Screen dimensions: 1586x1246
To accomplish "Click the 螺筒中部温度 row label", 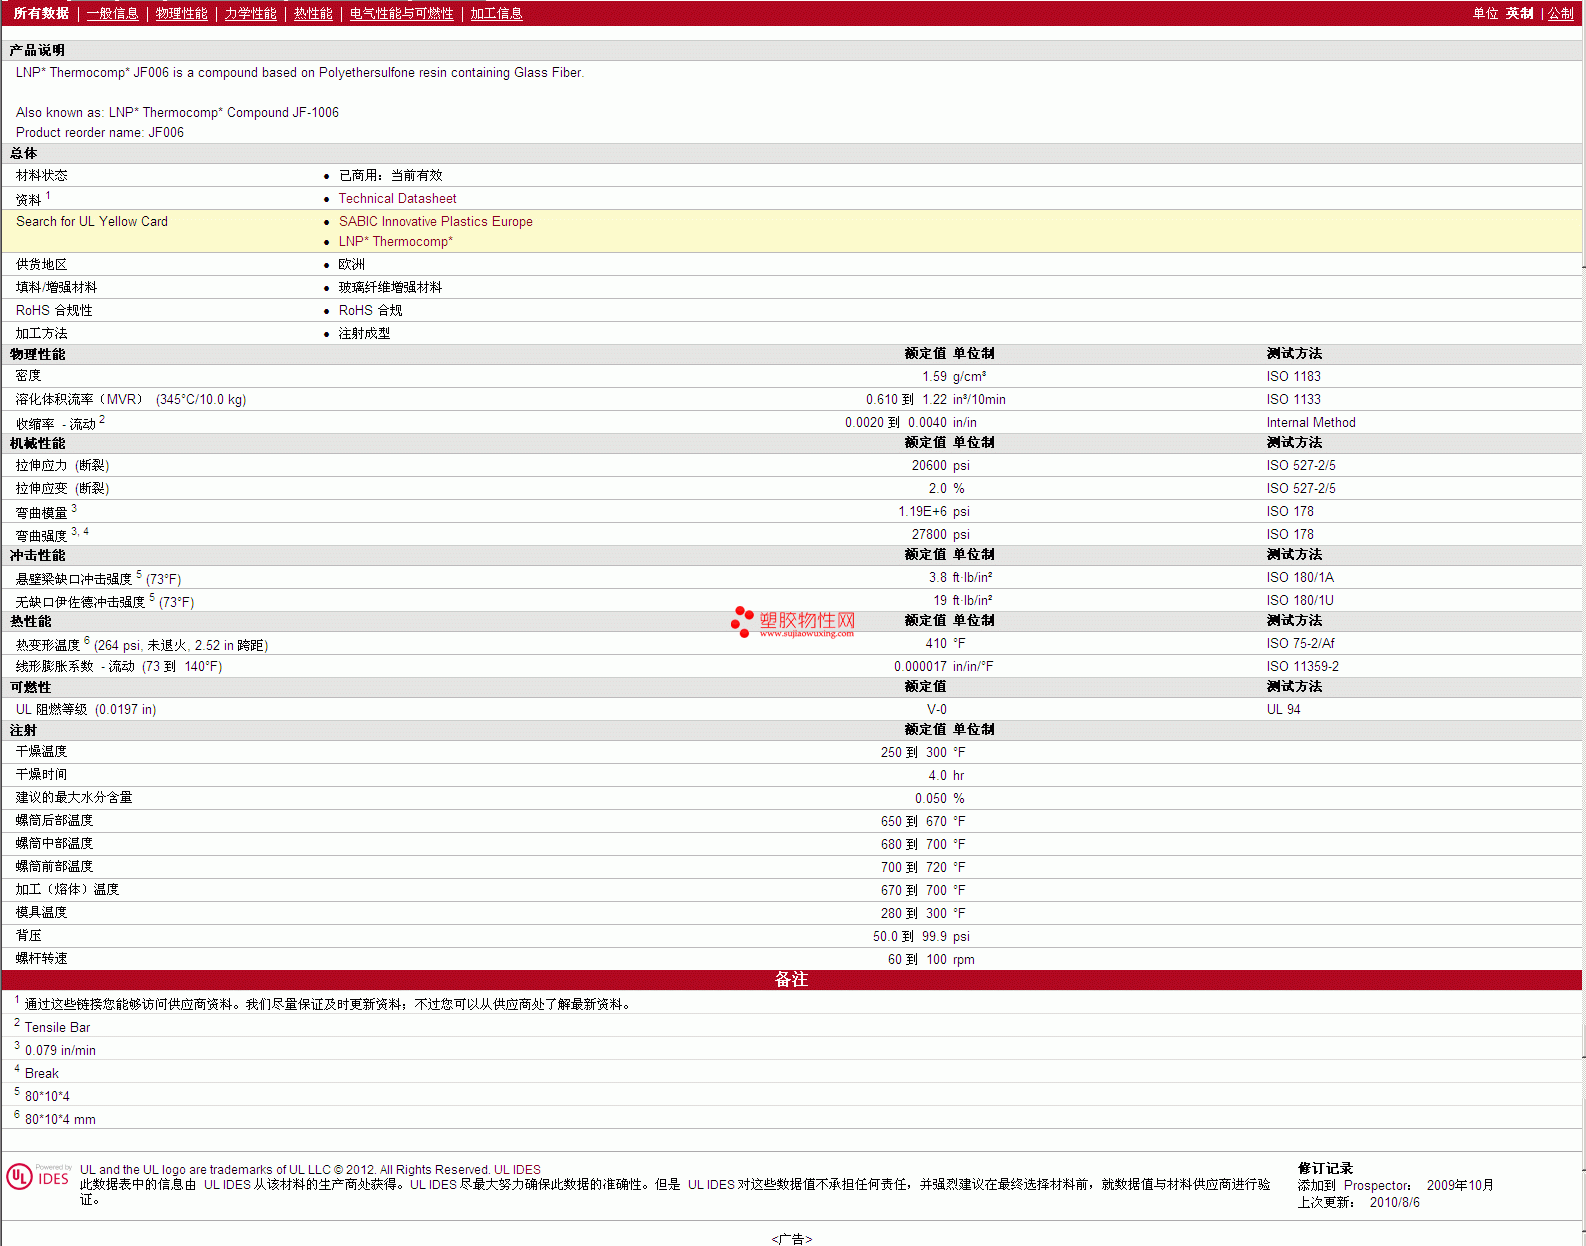I will coord(54,844).
